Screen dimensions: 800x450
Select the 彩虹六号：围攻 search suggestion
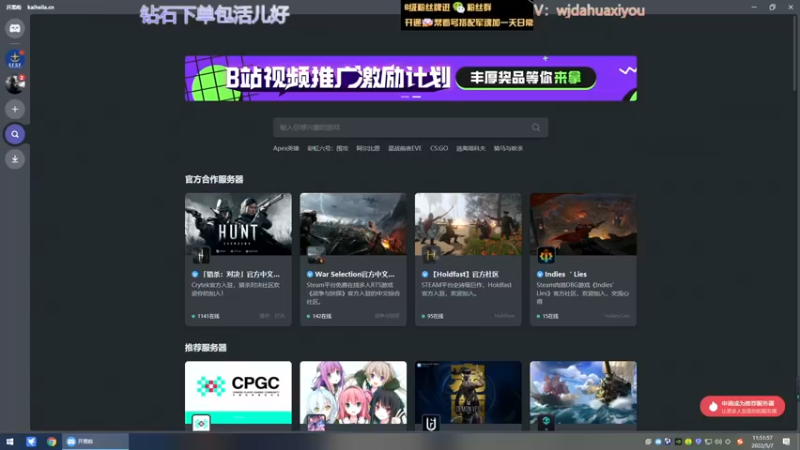pos(328,148)
